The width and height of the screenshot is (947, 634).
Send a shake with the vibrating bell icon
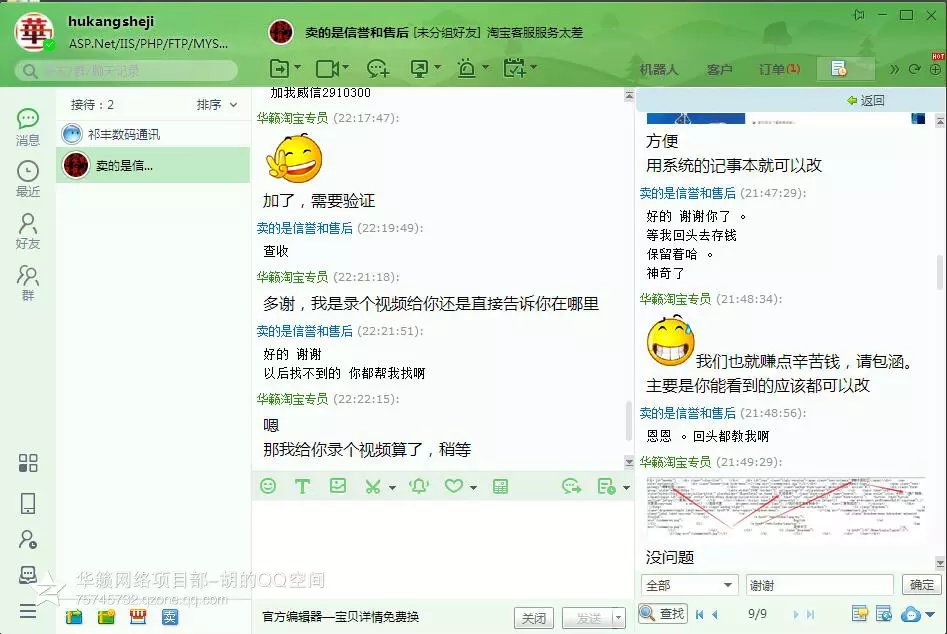(x=419, y=486)
